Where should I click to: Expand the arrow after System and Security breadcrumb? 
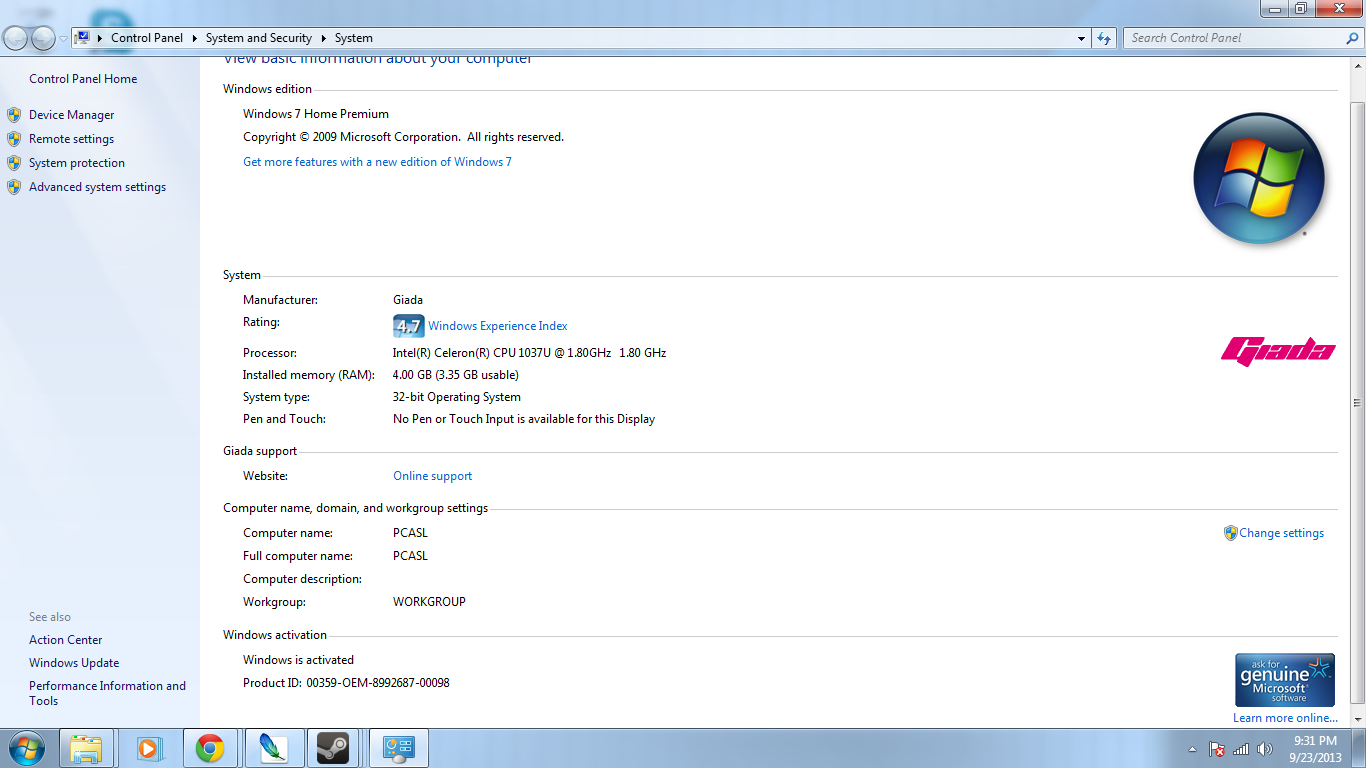point(323,38)
